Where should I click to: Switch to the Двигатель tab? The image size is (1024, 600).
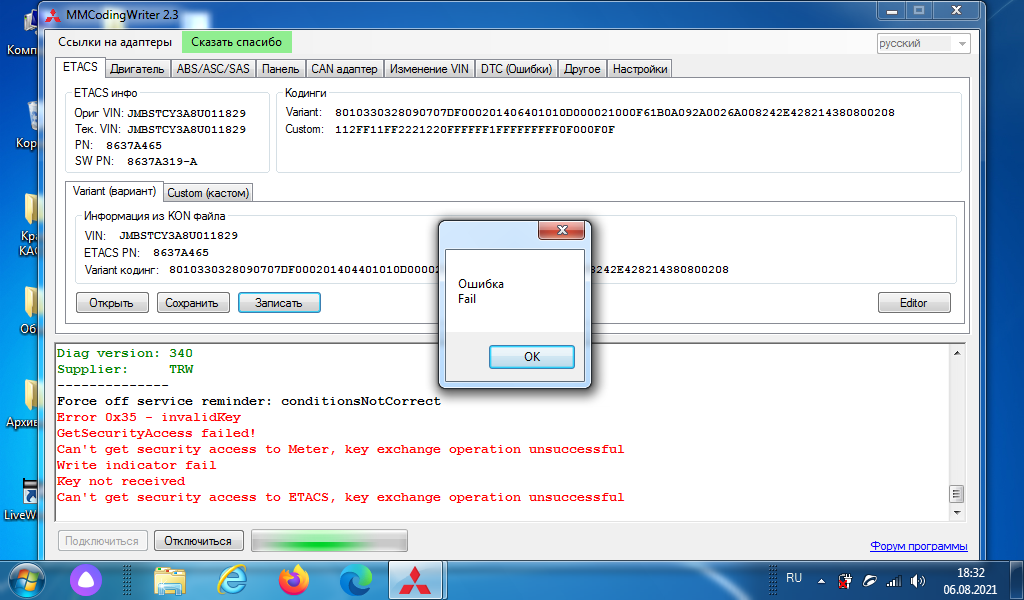[x=137, y=69]
